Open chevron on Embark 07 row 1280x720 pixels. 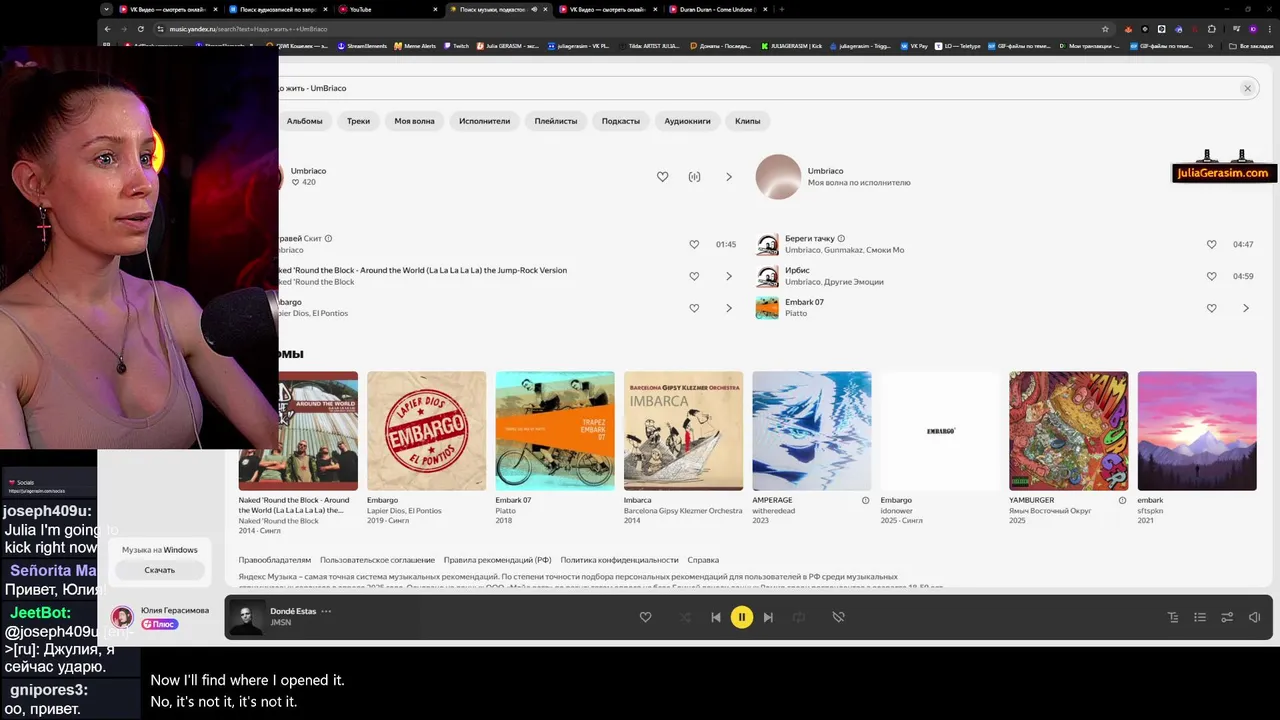click(x=1246, y=308)
